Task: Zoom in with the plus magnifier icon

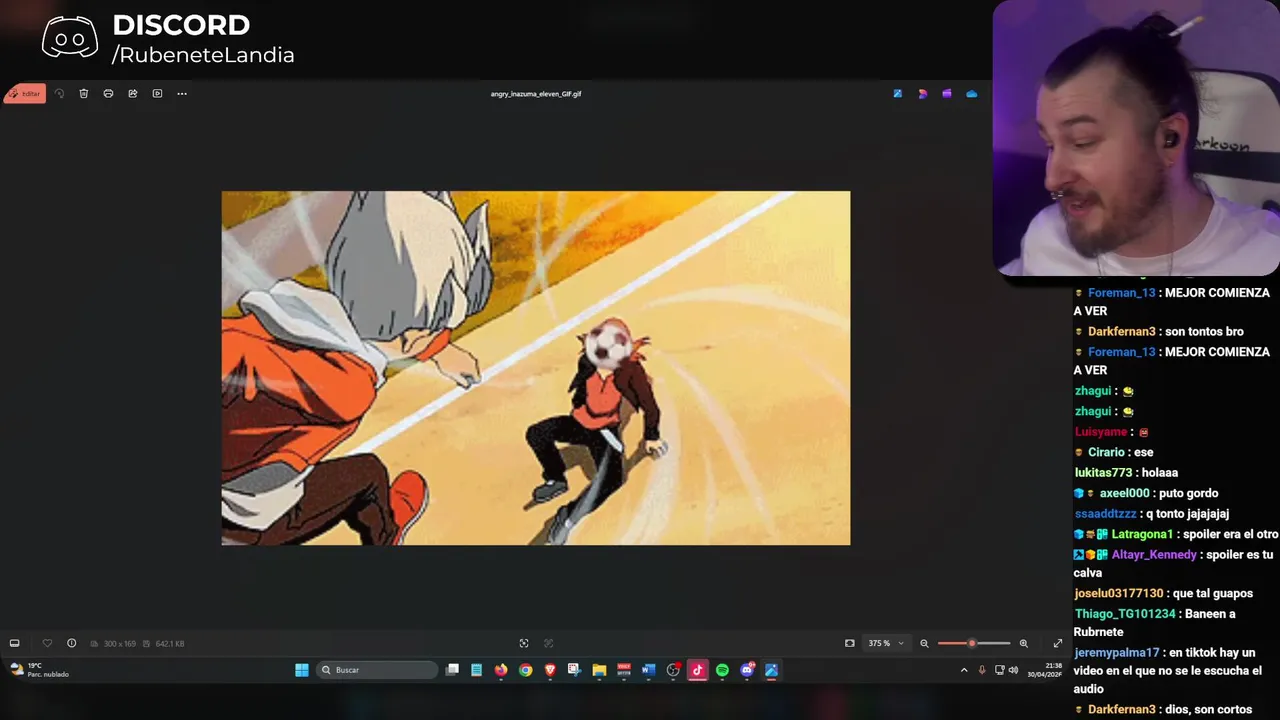Action: point(1023,643)
